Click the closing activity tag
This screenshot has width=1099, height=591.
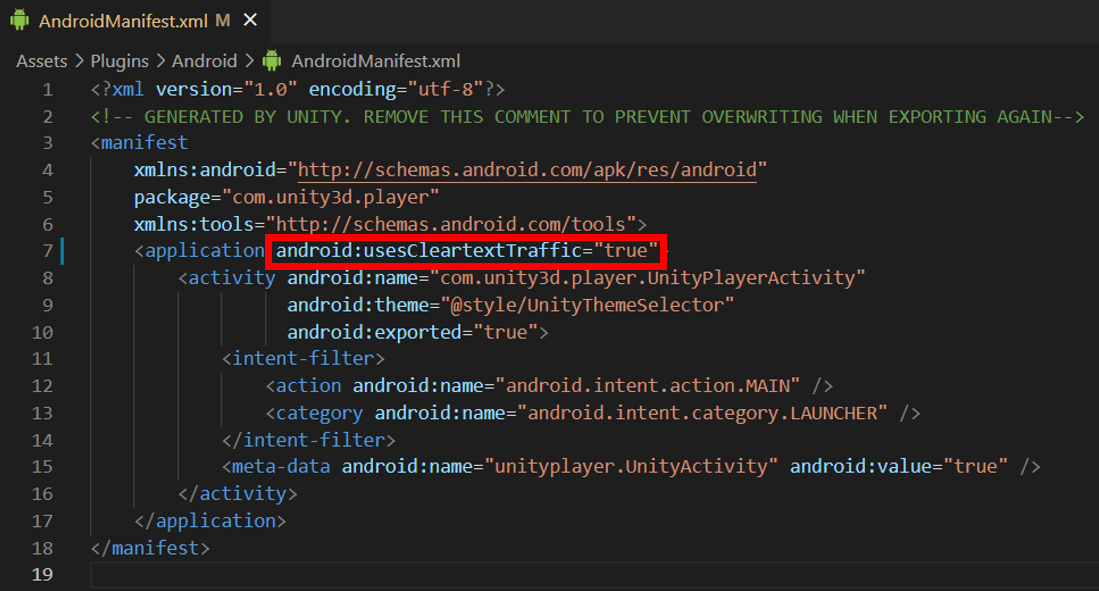[238, 494]
